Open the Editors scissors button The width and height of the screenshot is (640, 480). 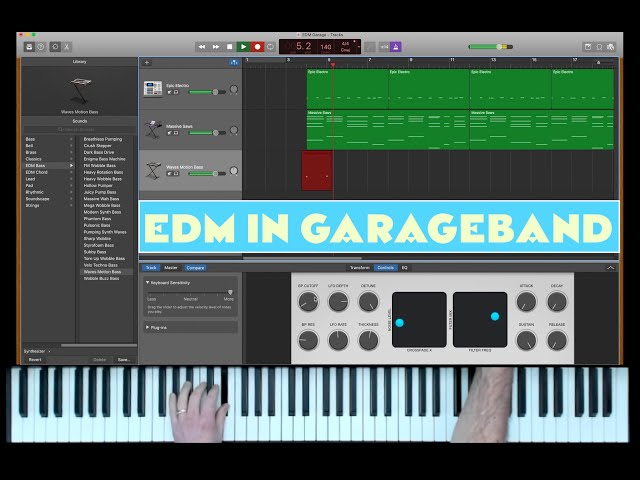[x=67, y=47]
